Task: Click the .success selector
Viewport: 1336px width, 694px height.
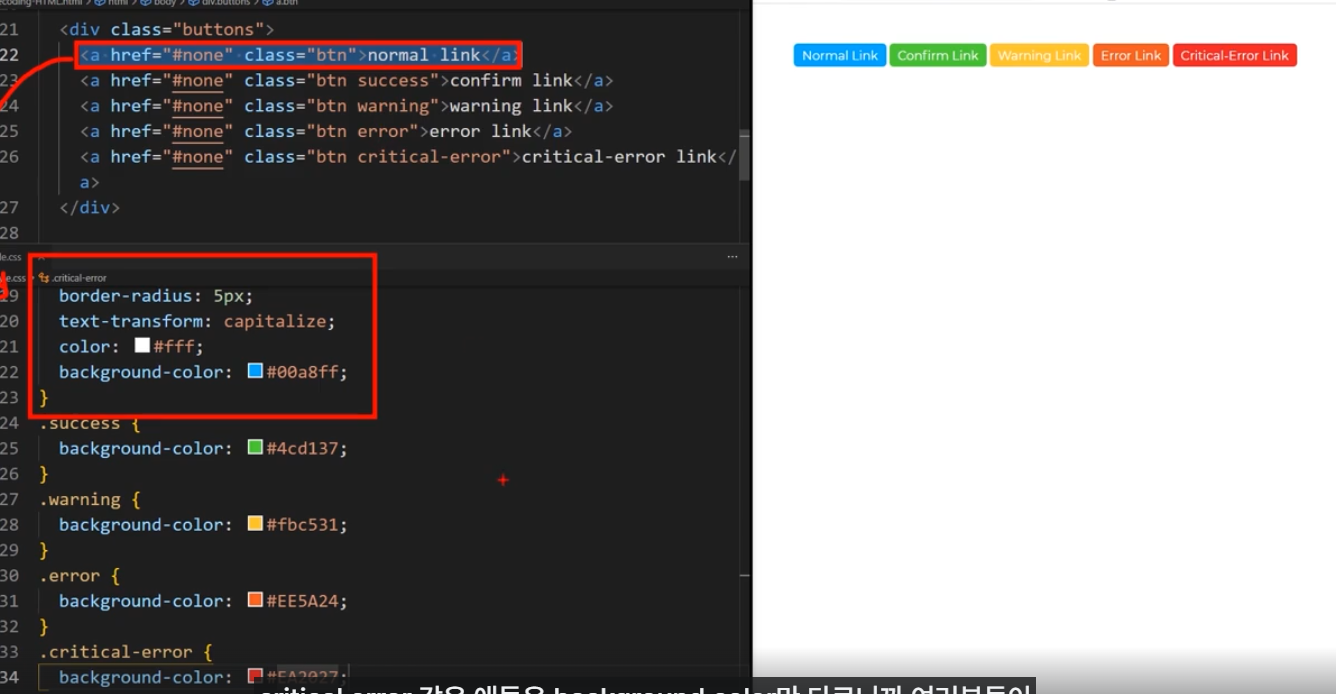Action: [80, 423]
